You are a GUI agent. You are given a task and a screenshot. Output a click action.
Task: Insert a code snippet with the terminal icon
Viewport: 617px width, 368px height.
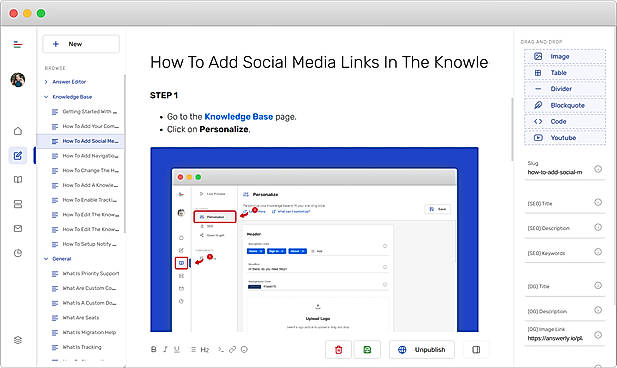(x=221, y=350)
